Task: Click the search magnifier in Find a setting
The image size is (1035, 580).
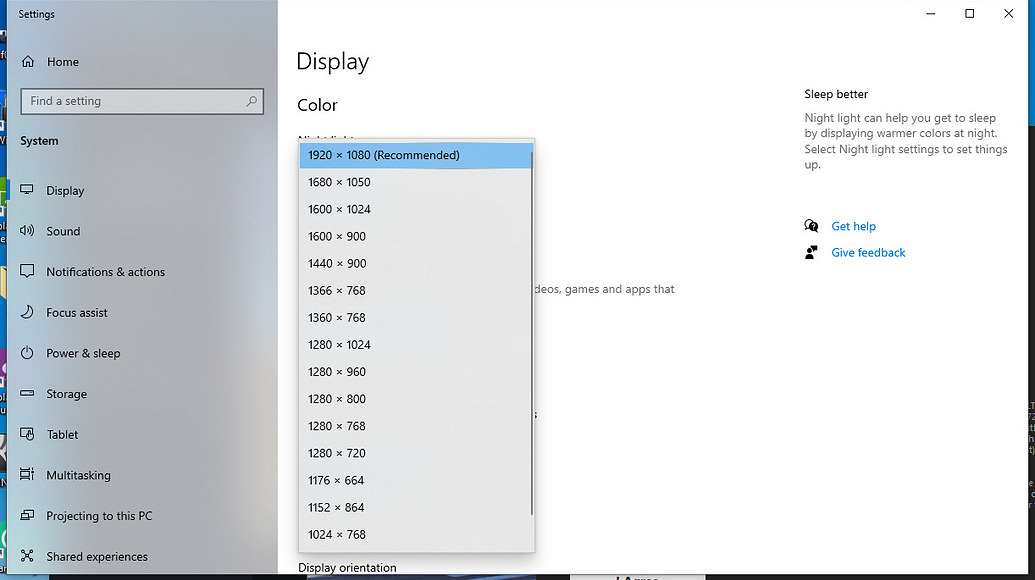Action: click(253, 101)
